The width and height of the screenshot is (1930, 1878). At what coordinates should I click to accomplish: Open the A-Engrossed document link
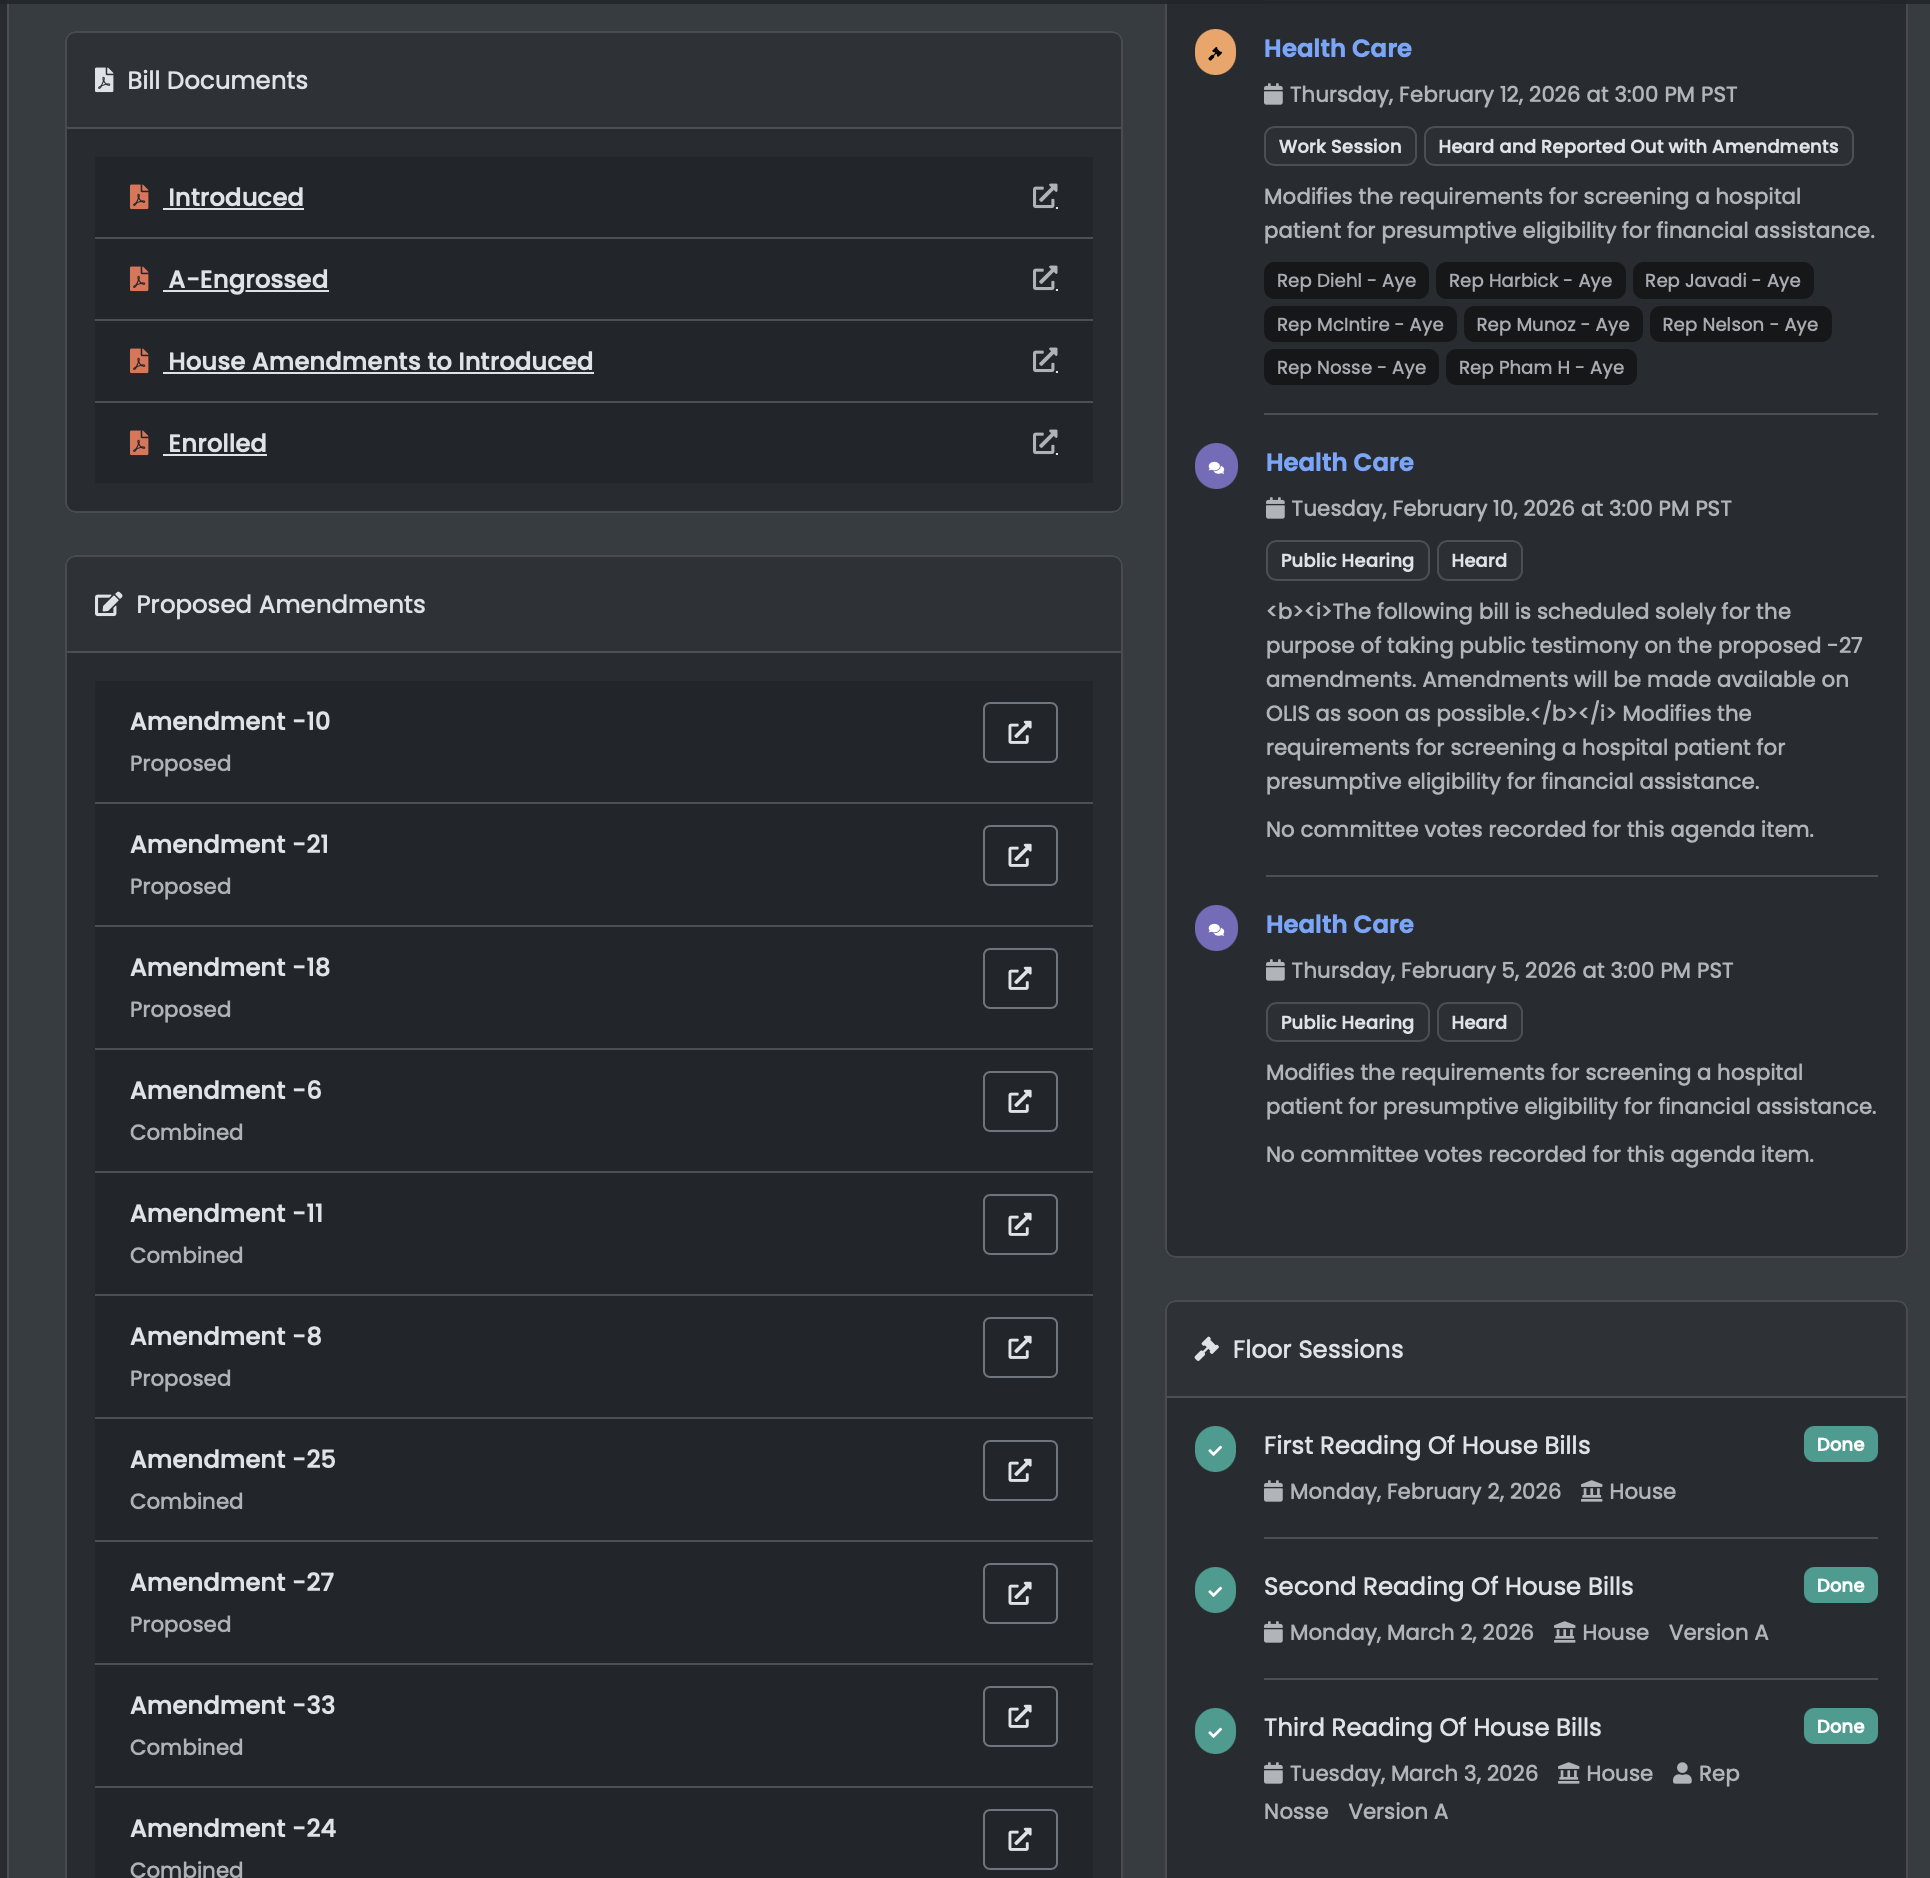[x=246, y=279]
